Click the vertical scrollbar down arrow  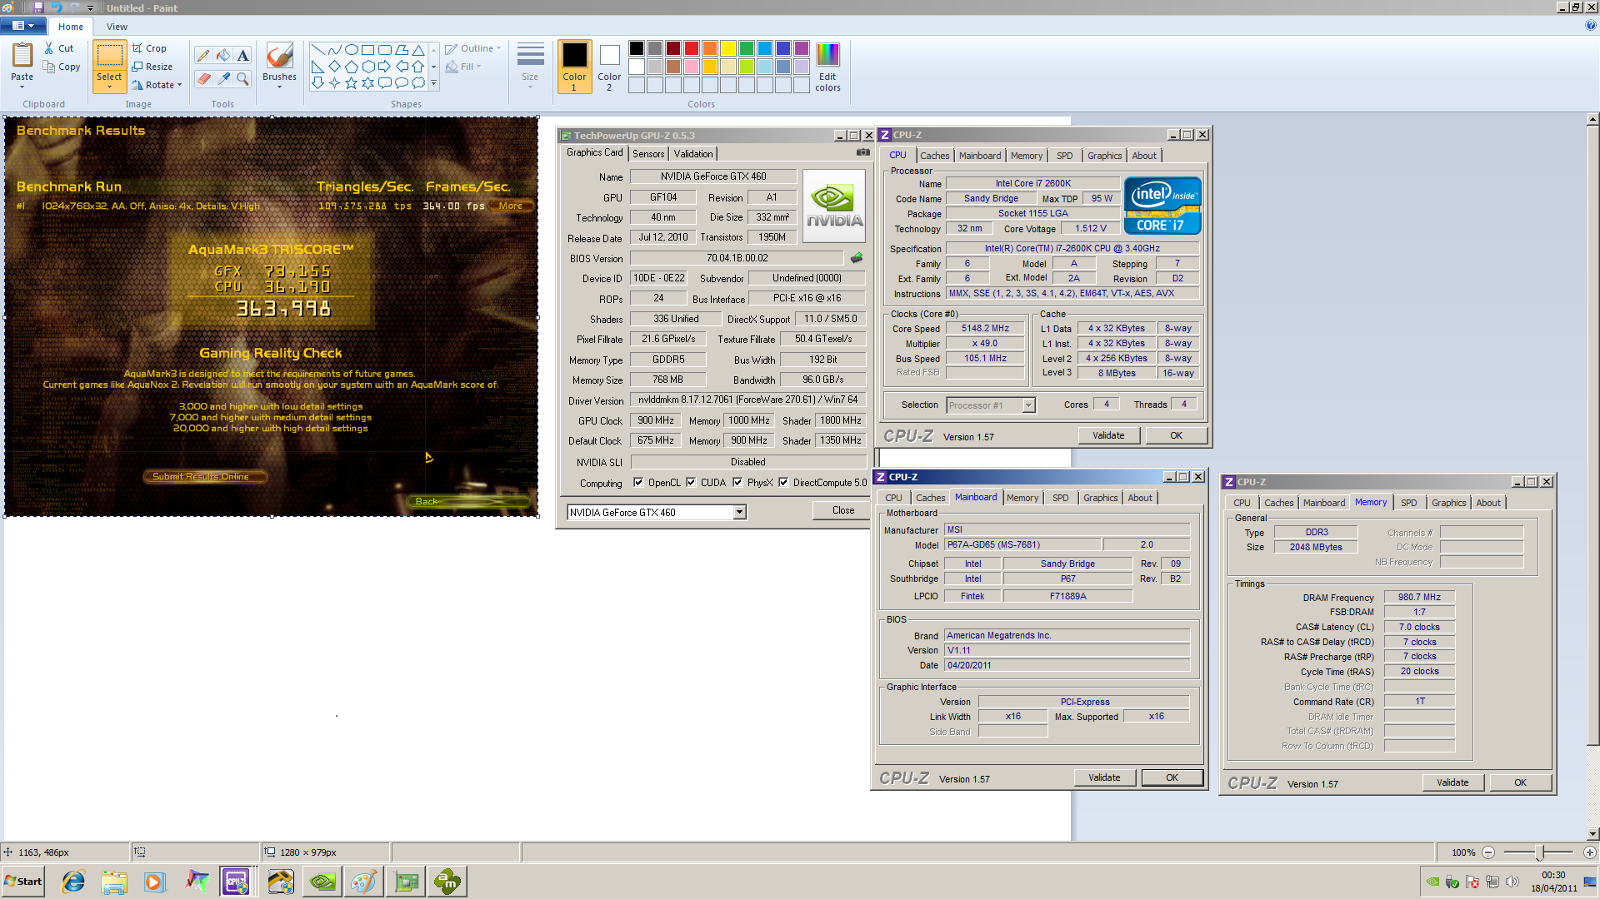pos(1592,834)
